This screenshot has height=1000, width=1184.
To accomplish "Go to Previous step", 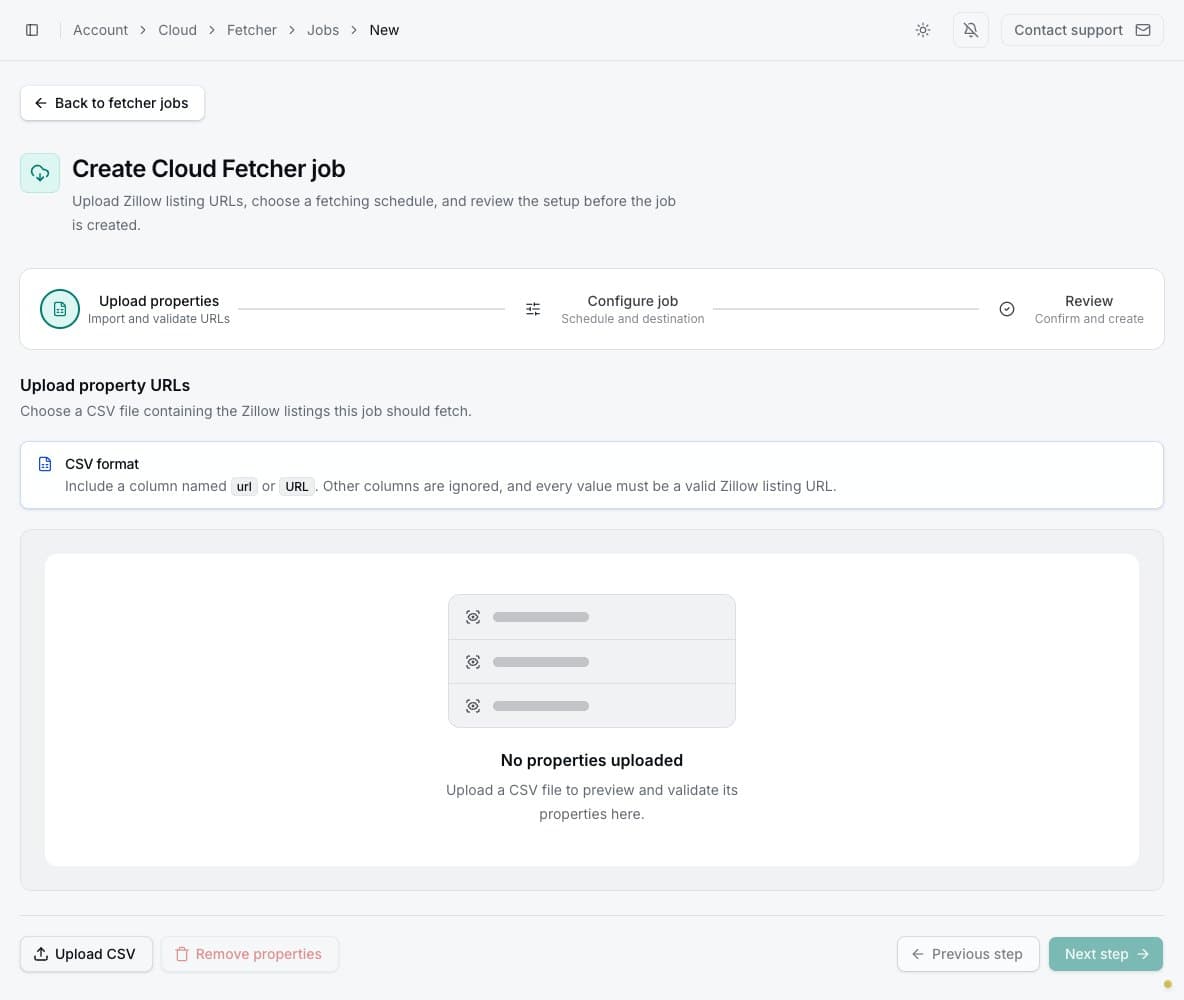I will 968,954.
